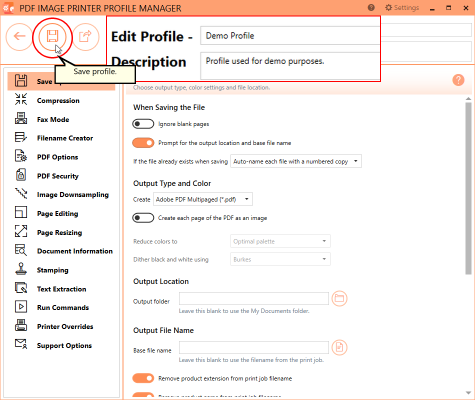The width and height of the screenshot is (475, 400).
Task: Toggle Create each page as image
Action: [143, 218]
